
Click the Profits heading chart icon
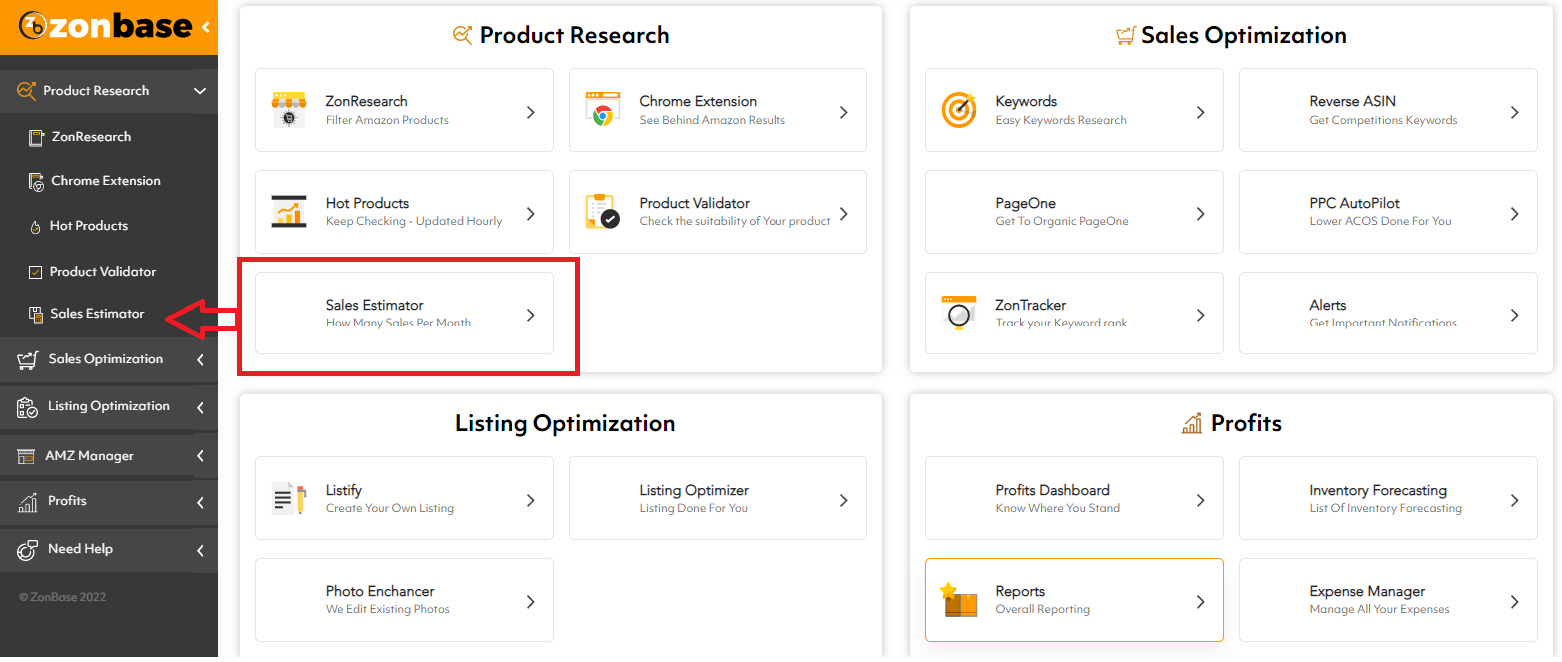click(1192, 424)
